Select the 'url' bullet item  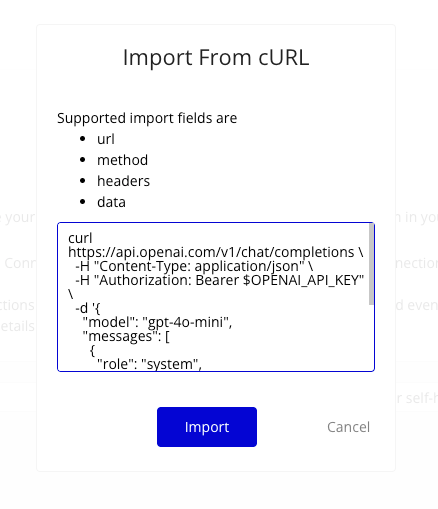pos(106,139)
